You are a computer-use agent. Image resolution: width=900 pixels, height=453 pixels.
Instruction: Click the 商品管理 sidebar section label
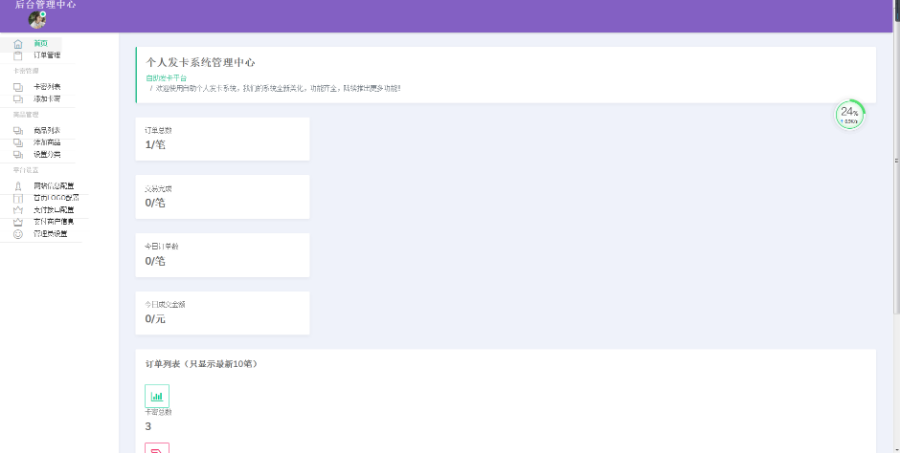pyautogui.click(x=26, y=115)
